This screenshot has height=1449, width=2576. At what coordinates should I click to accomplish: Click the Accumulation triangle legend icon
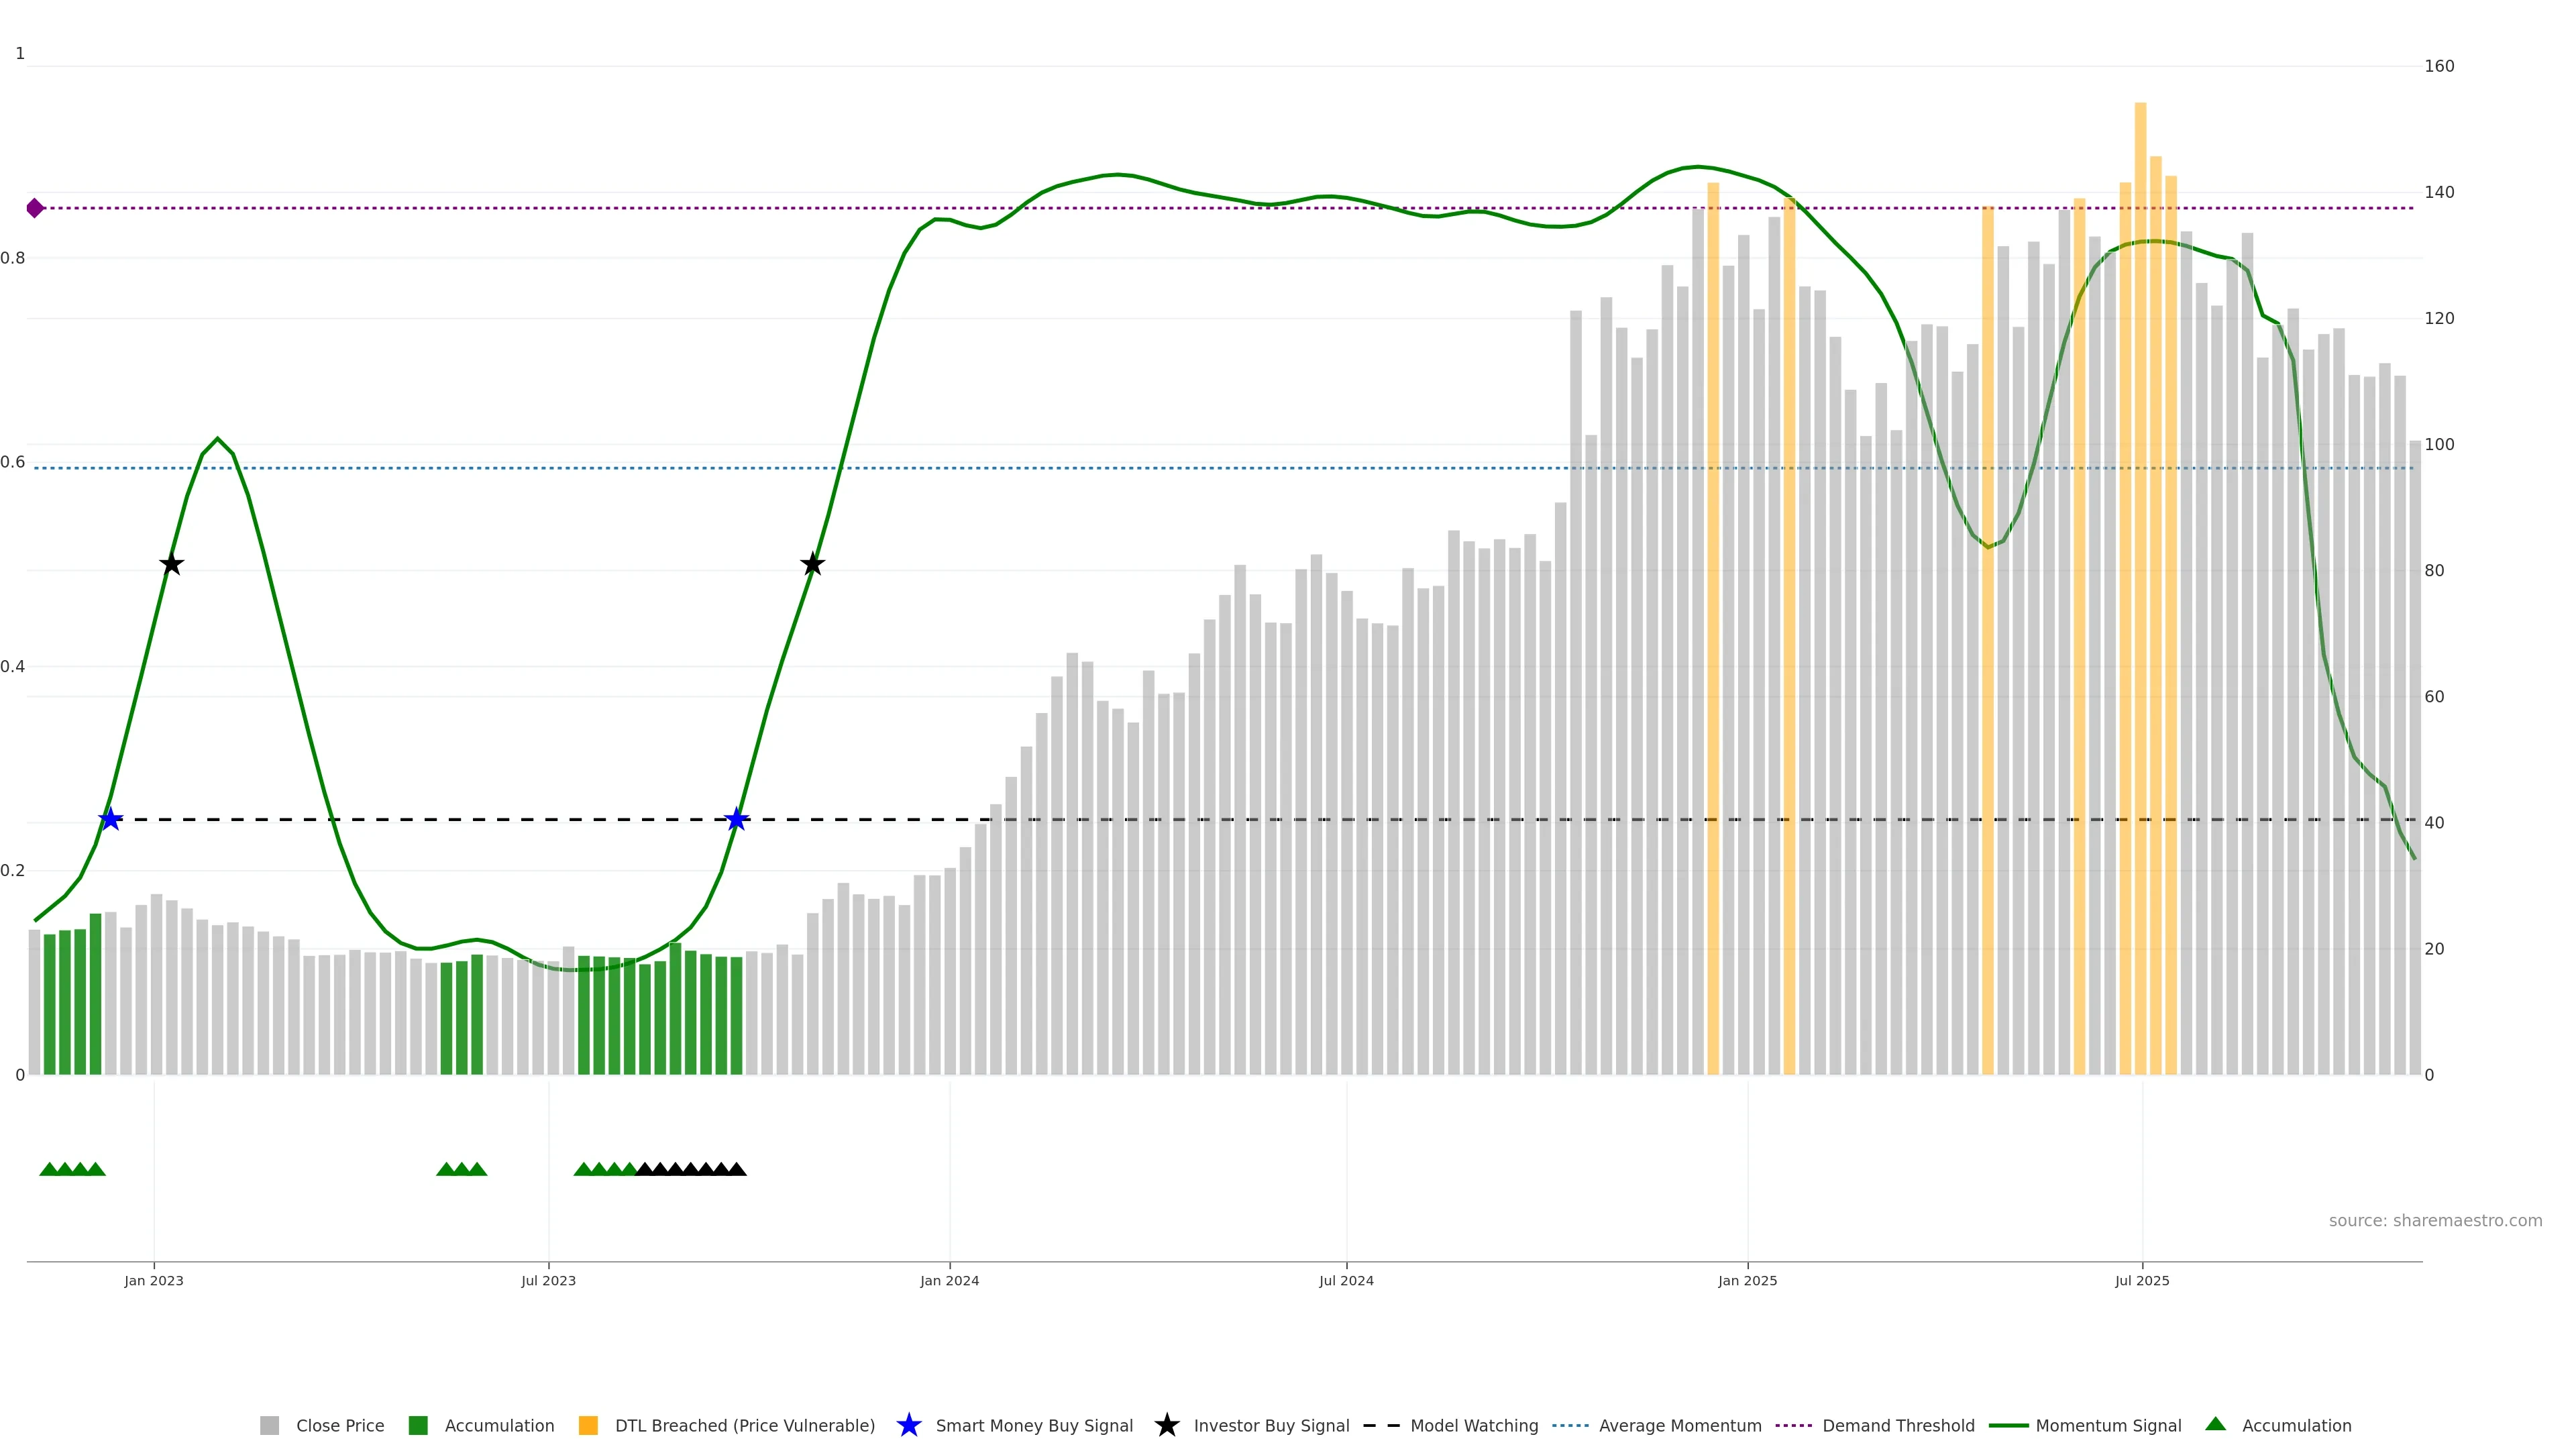(x=2216, y=1424)
